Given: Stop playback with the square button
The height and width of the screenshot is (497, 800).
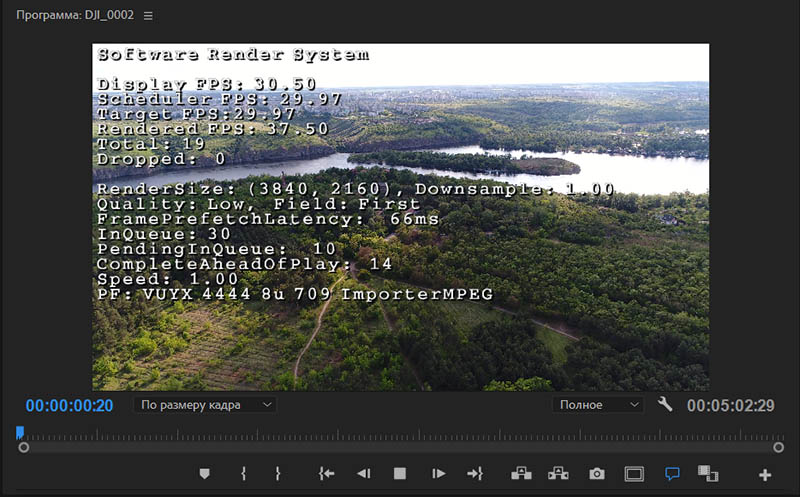Looking at the screenshot, I should point(400,474).
